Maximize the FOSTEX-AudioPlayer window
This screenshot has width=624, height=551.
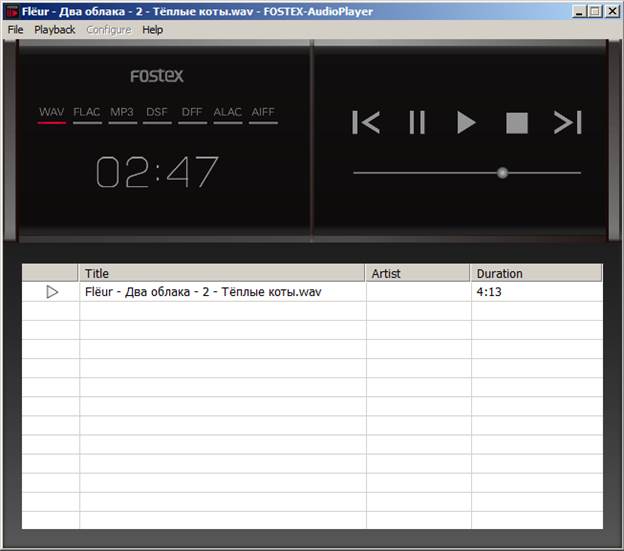[595, 11]
